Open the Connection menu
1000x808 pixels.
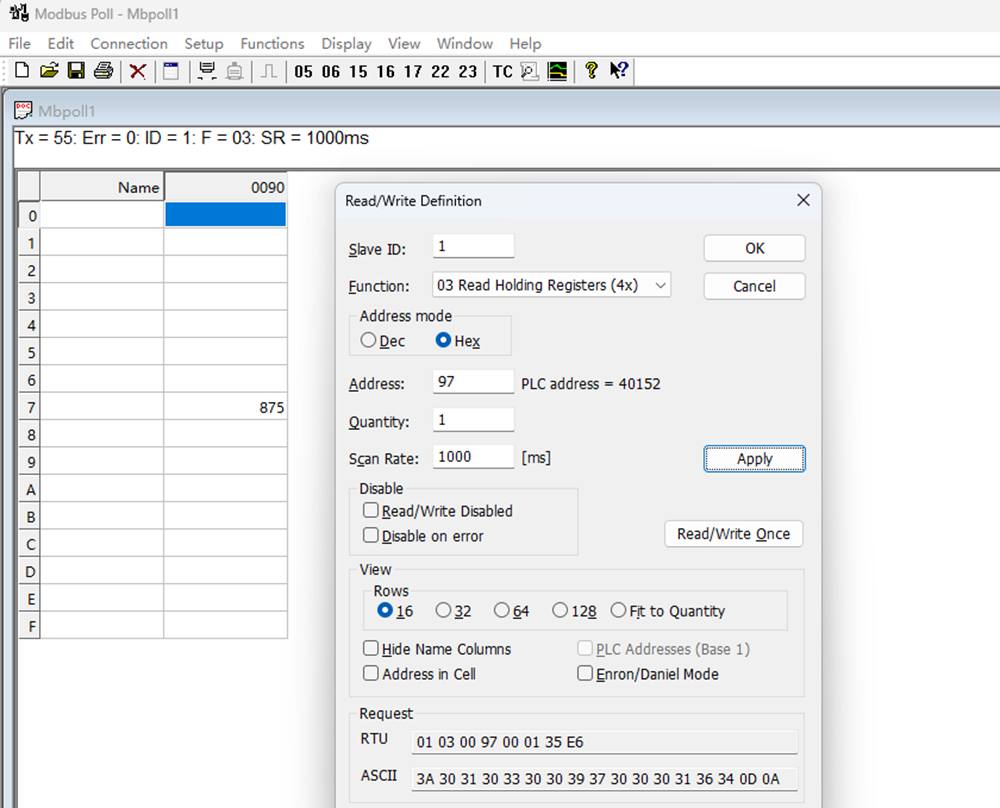[x=129, y=43]
